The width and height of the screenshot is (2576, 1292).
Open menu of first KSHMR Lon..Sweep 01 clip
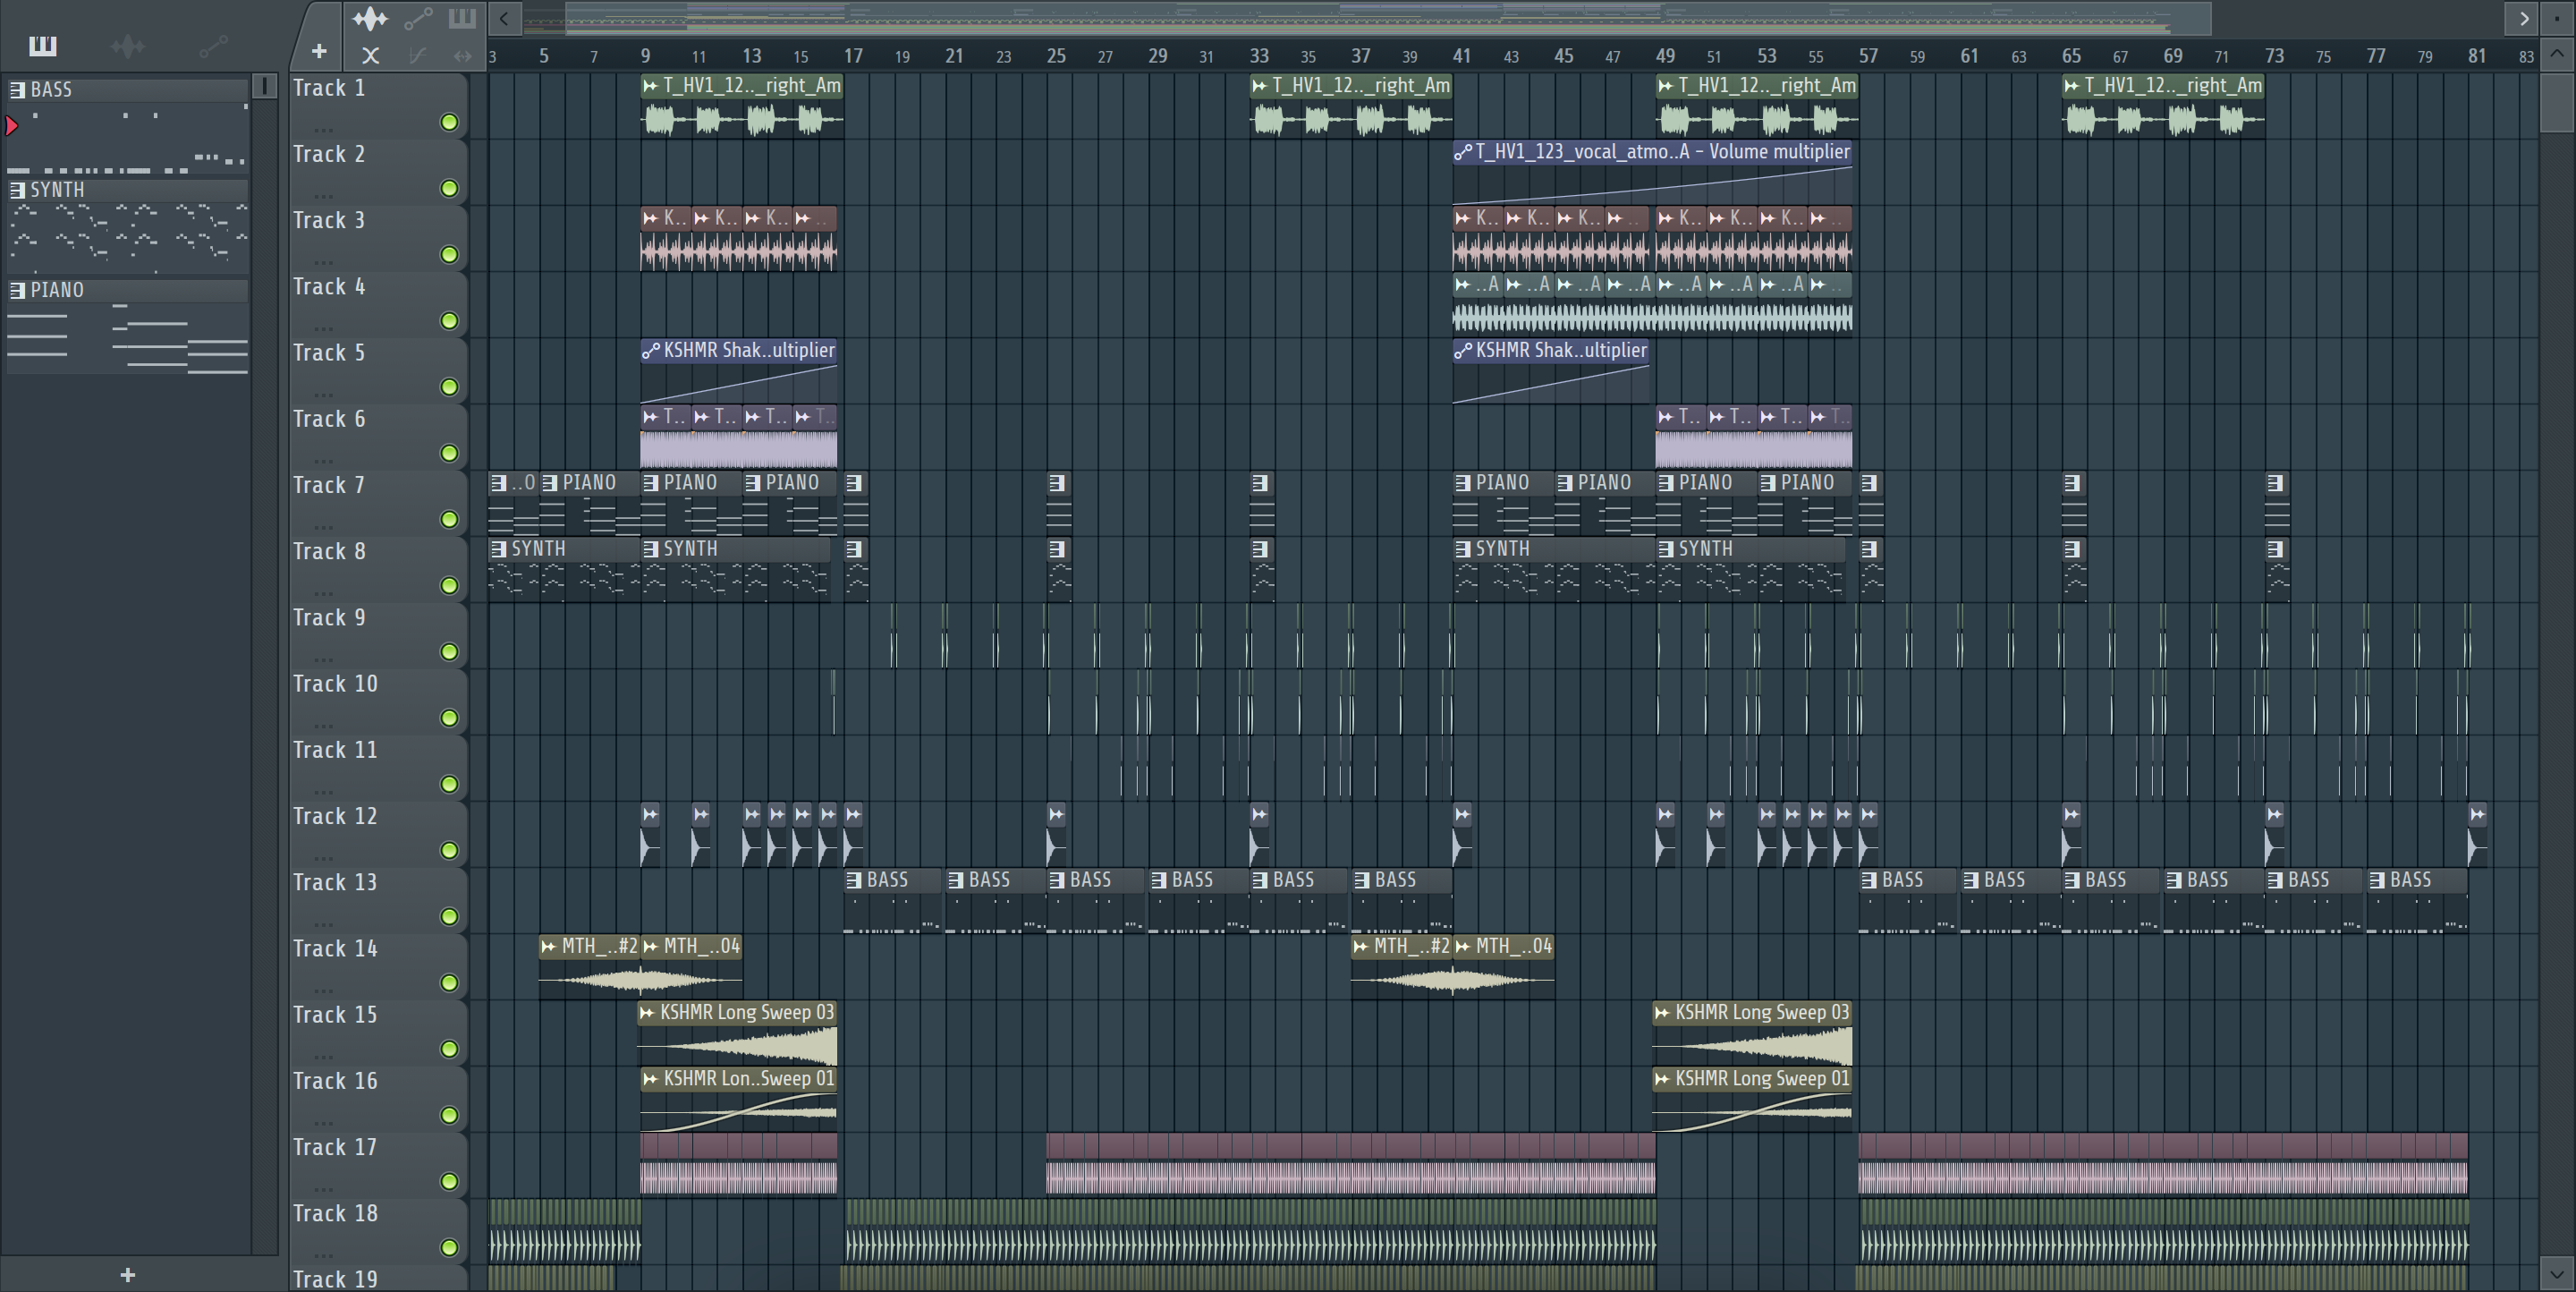tap(651, 1079)
